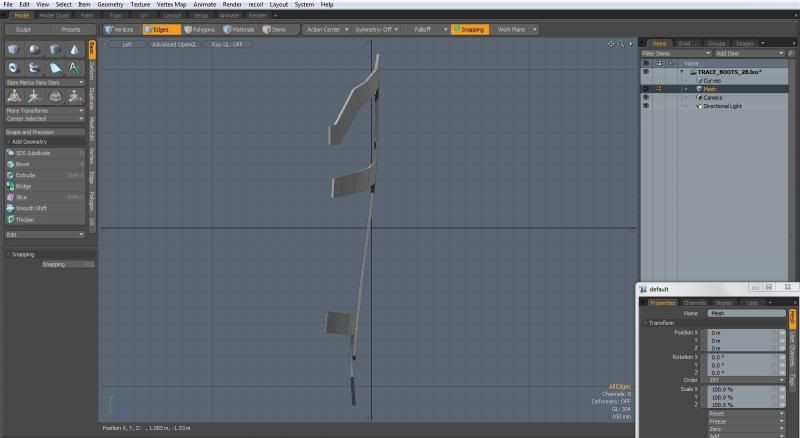
Task: Open the Add Item dropdown
Action: [x=749, y=54]
